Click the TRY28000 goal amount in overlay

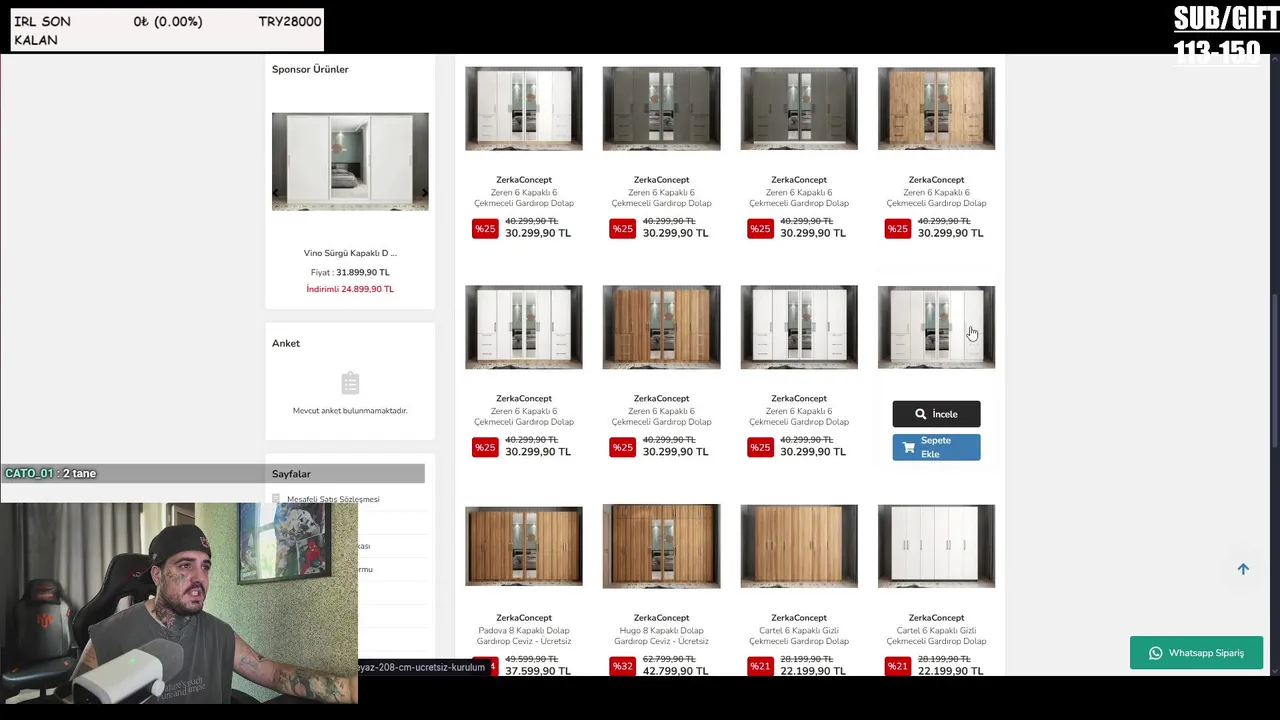(290, 21)
